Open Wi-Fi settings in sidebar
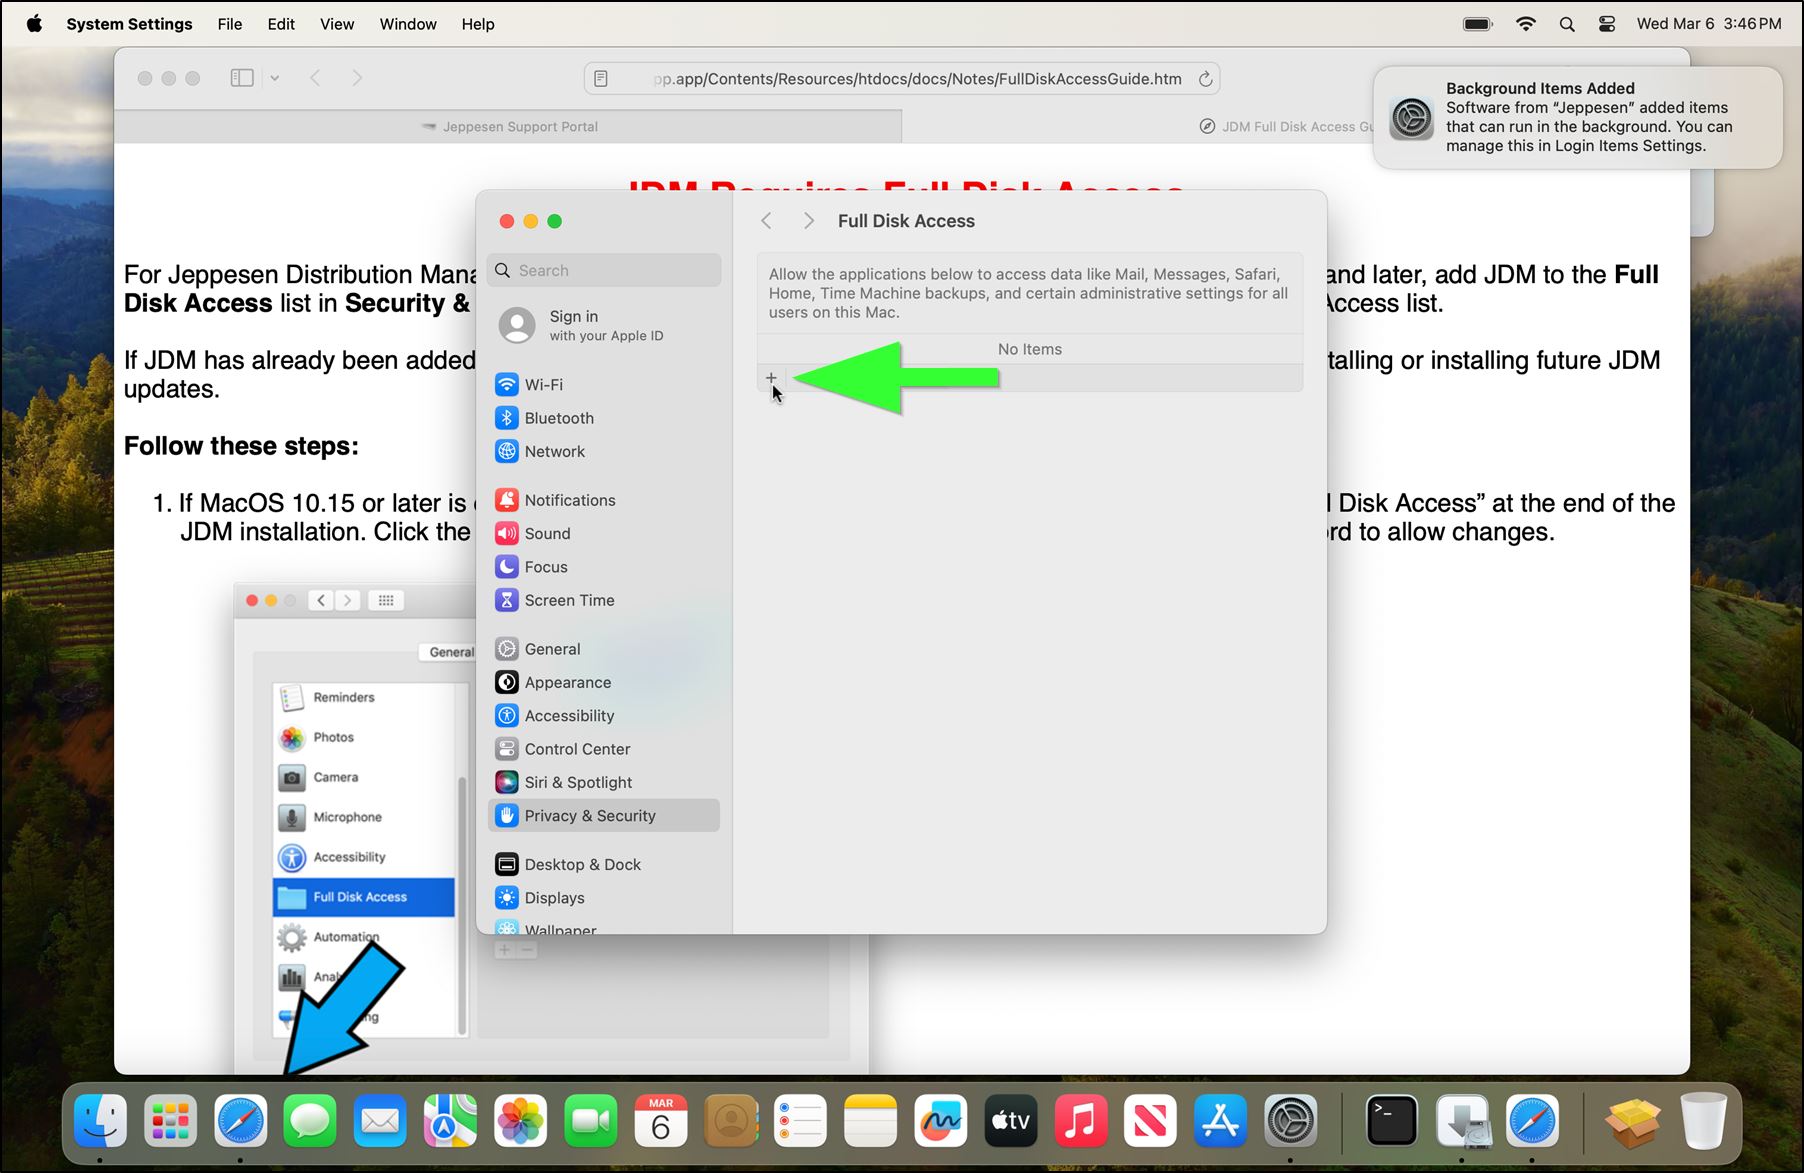 pos(543,385)
